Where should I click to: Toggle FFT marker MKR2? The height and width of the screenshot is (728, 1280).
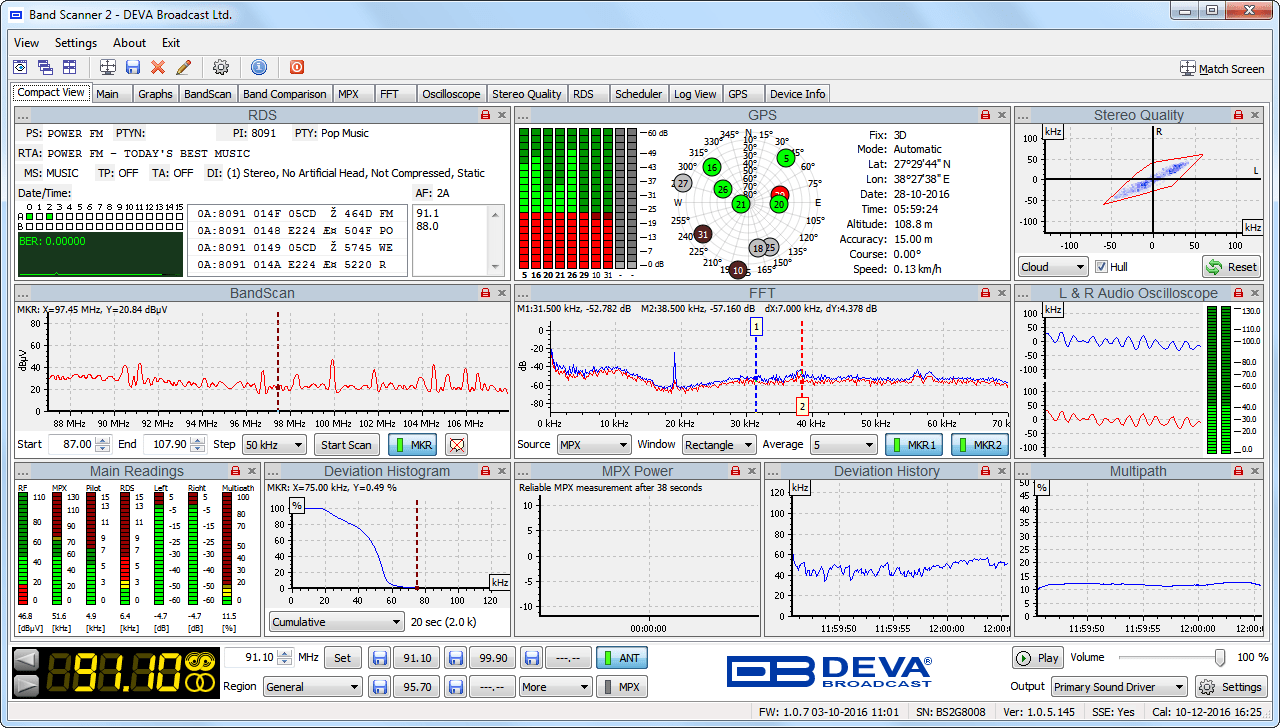point(979,445)
